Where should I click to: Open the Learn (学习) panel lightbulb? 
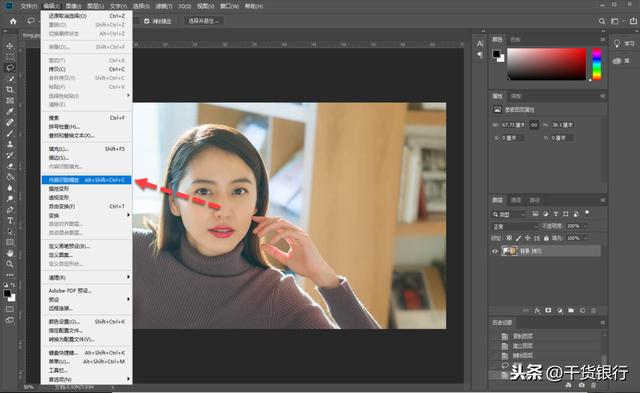pyautogui.click(x=617, y=44)
